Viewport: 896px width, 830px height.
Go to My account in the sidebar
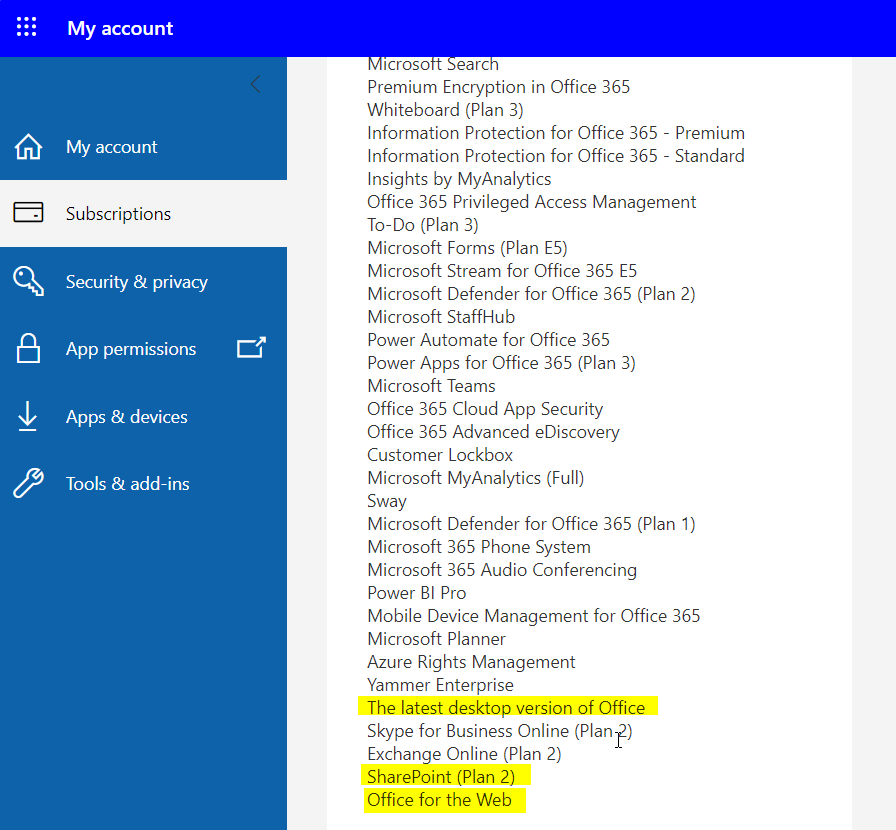click(143, 147)
